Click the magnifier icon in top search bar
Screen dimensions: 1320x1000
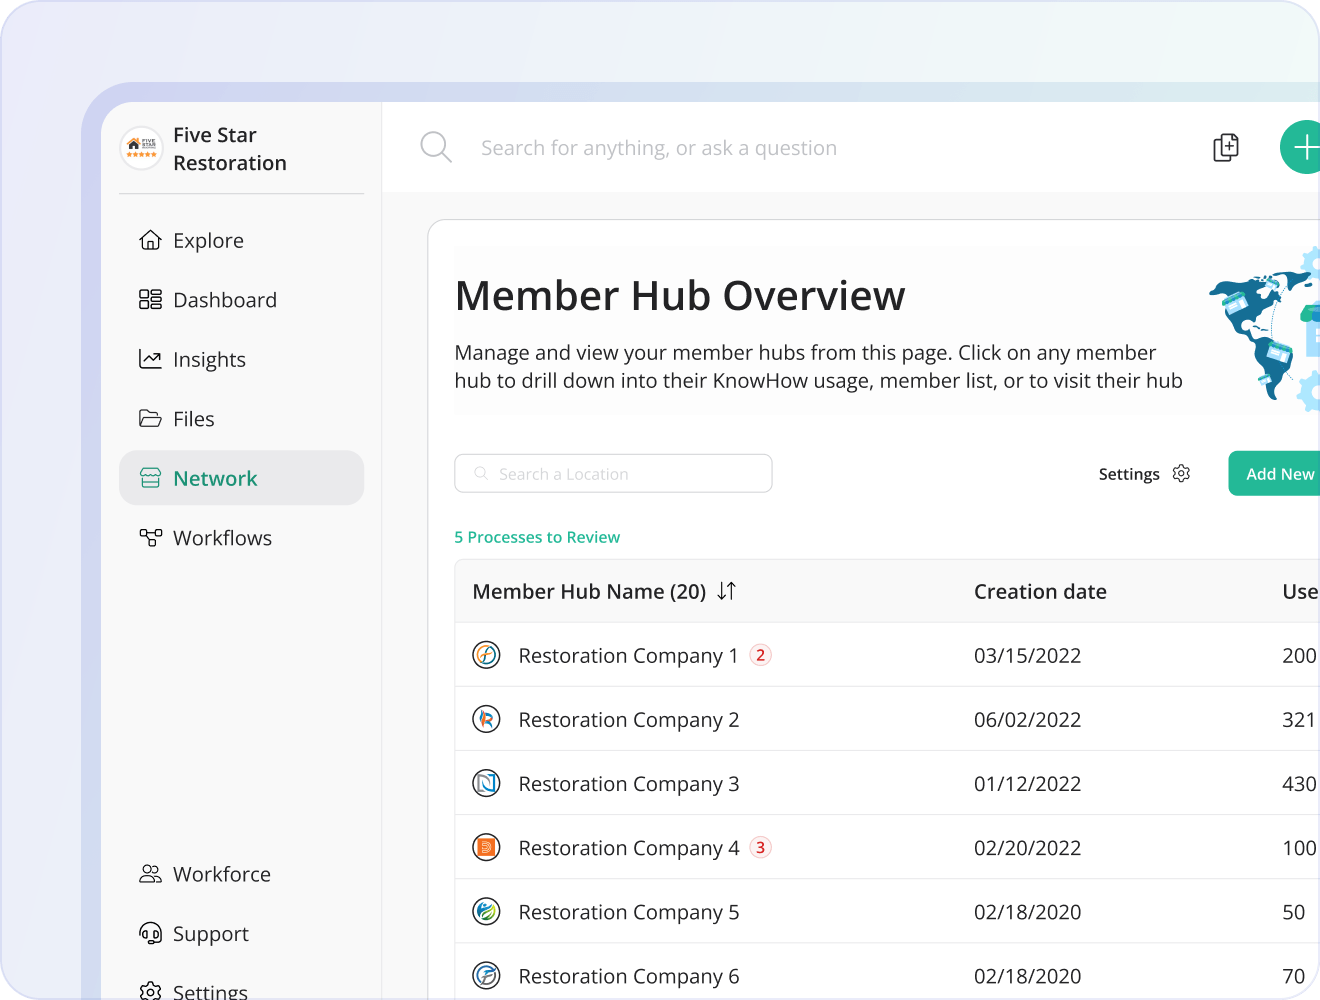(436, 148)
